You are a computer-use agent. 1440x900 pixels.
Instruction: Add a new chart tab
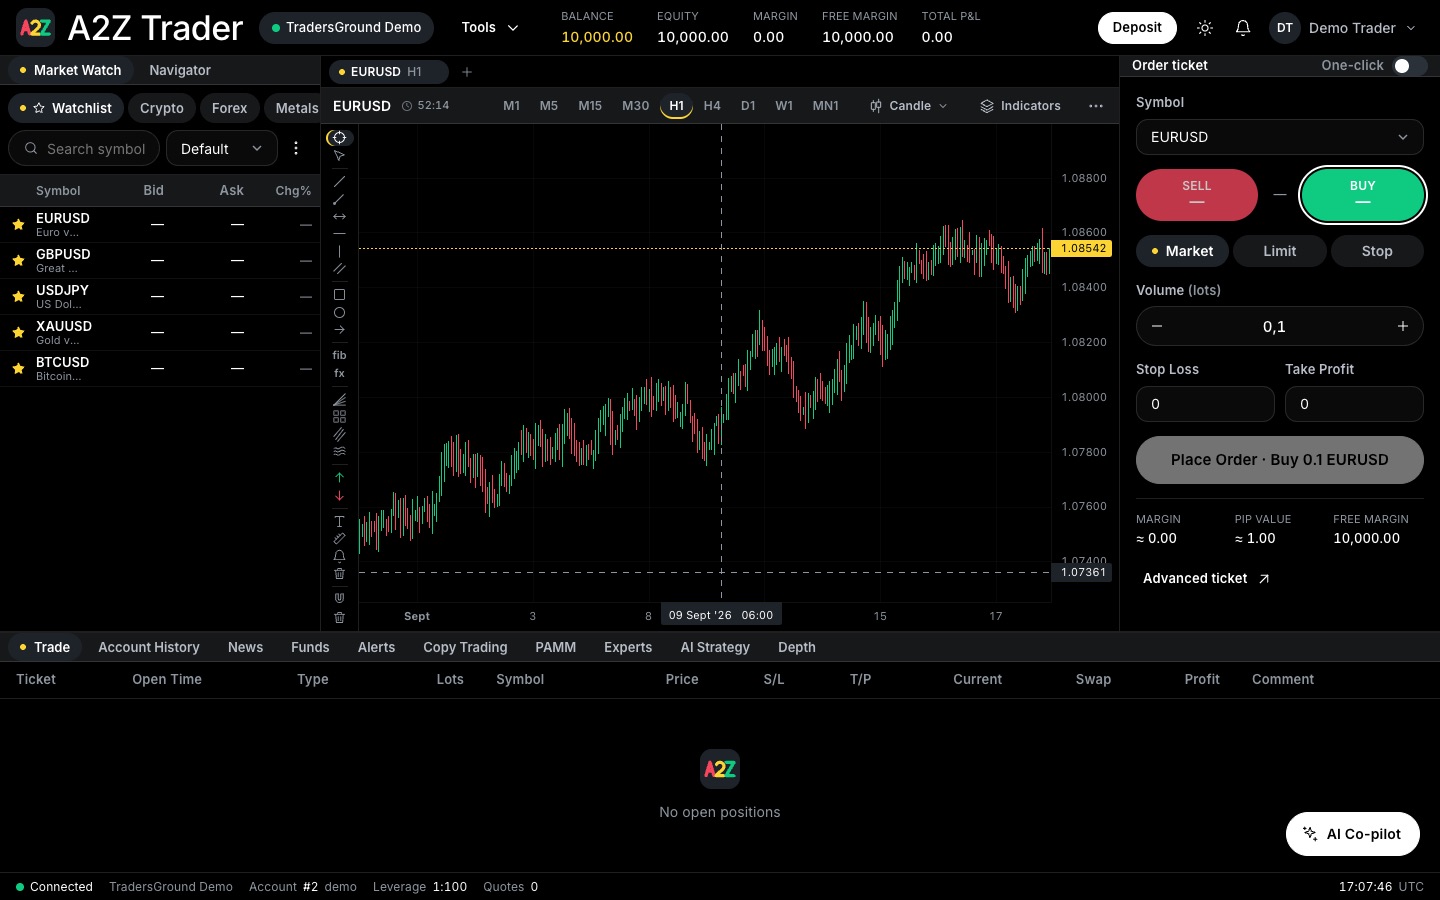tap(467, 72)
